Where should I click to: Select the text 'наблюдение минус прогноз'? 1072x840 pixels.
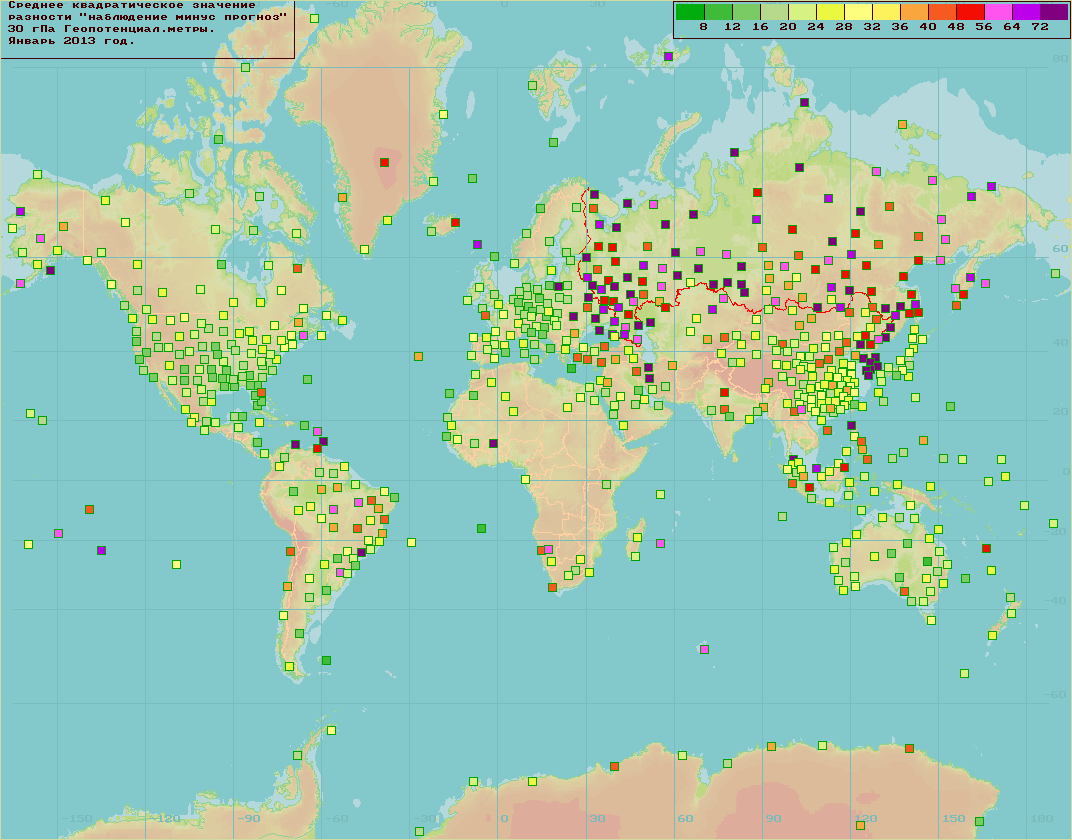pyautogui.click(x=183, y=17)
